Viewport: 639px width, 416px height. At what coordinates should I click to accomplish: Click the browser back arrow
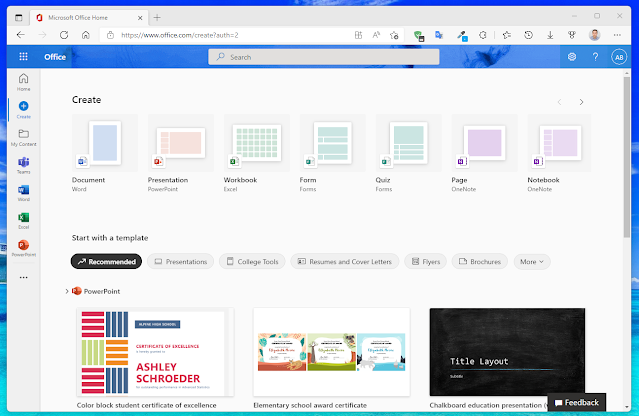[x=20, y=35]
